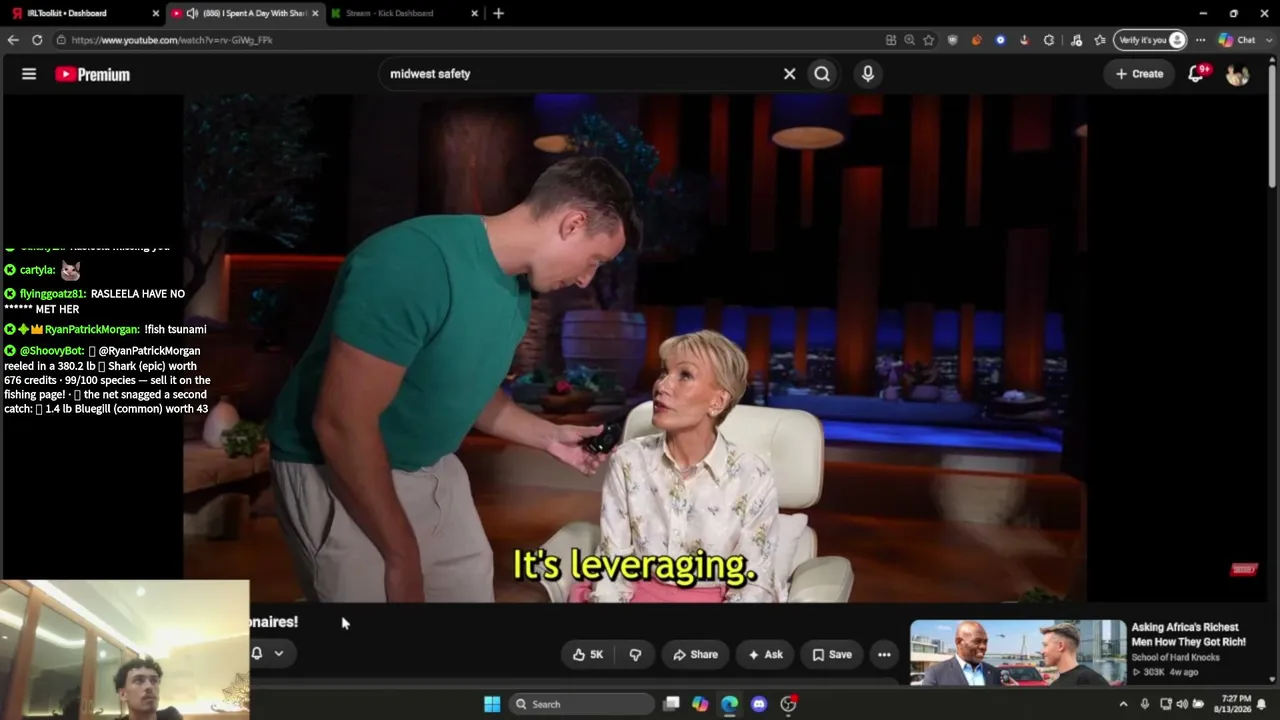Open the YouTube account avatar menu
Image resolution: width=1280 pixels, height=720 pixels.
click(x=1238, y=74)
